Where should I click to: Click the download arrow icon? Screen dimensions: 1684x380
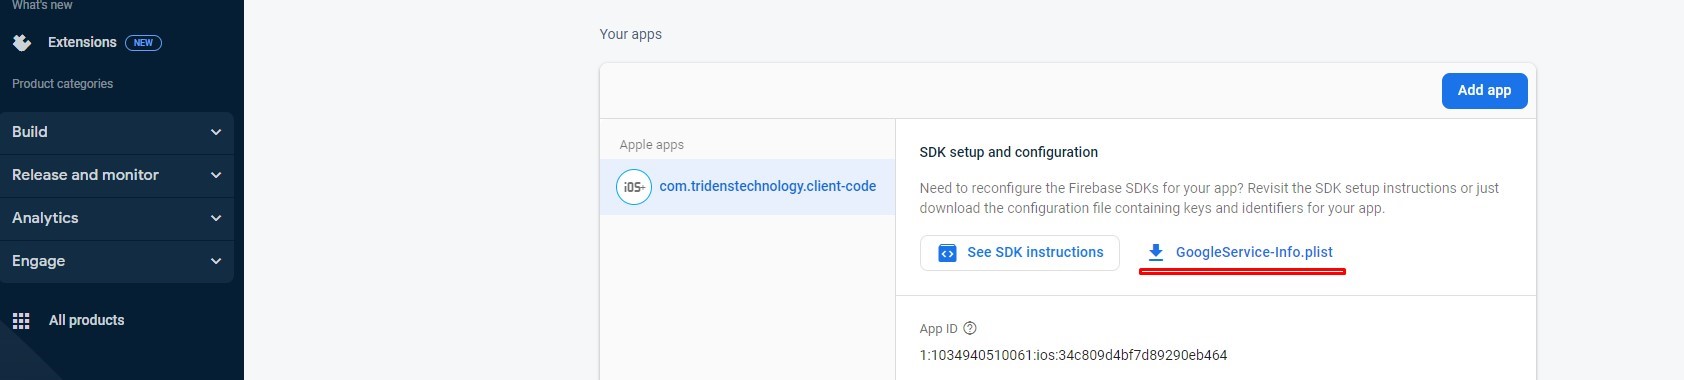(x=1156, y=252)
